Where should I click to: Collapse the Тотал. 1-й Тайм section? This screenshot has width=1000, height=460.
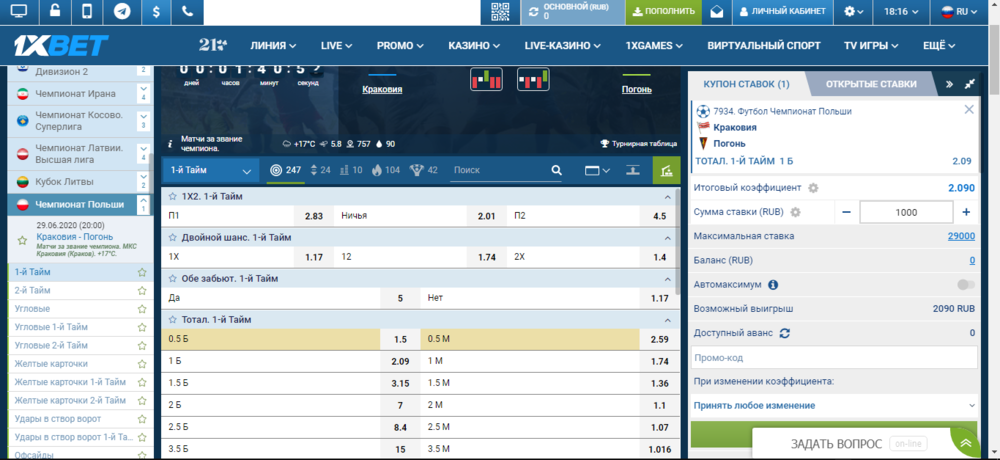(x=668, y=320)
